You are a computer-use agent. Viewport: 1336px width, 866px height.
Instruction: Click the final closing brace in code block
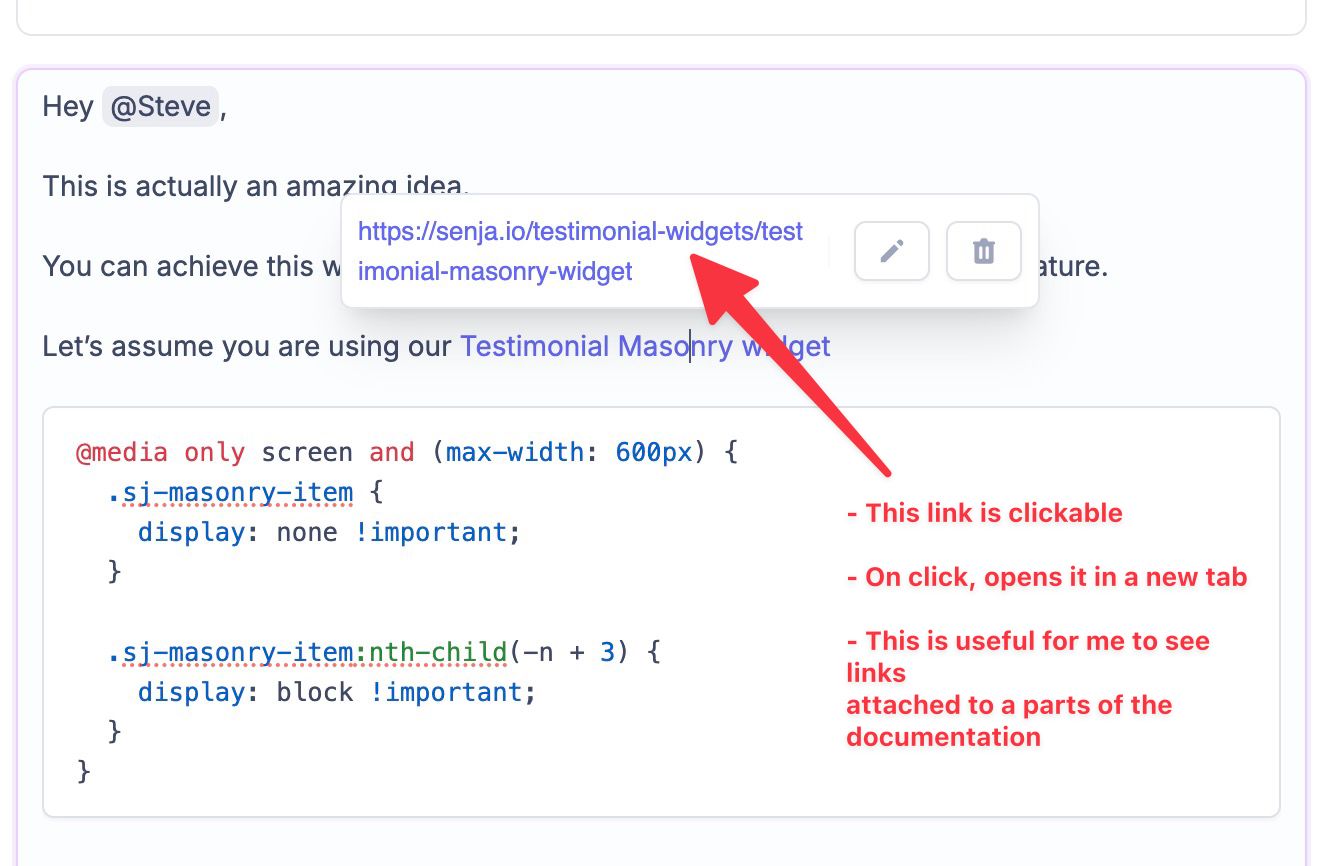tap(84, 772)
